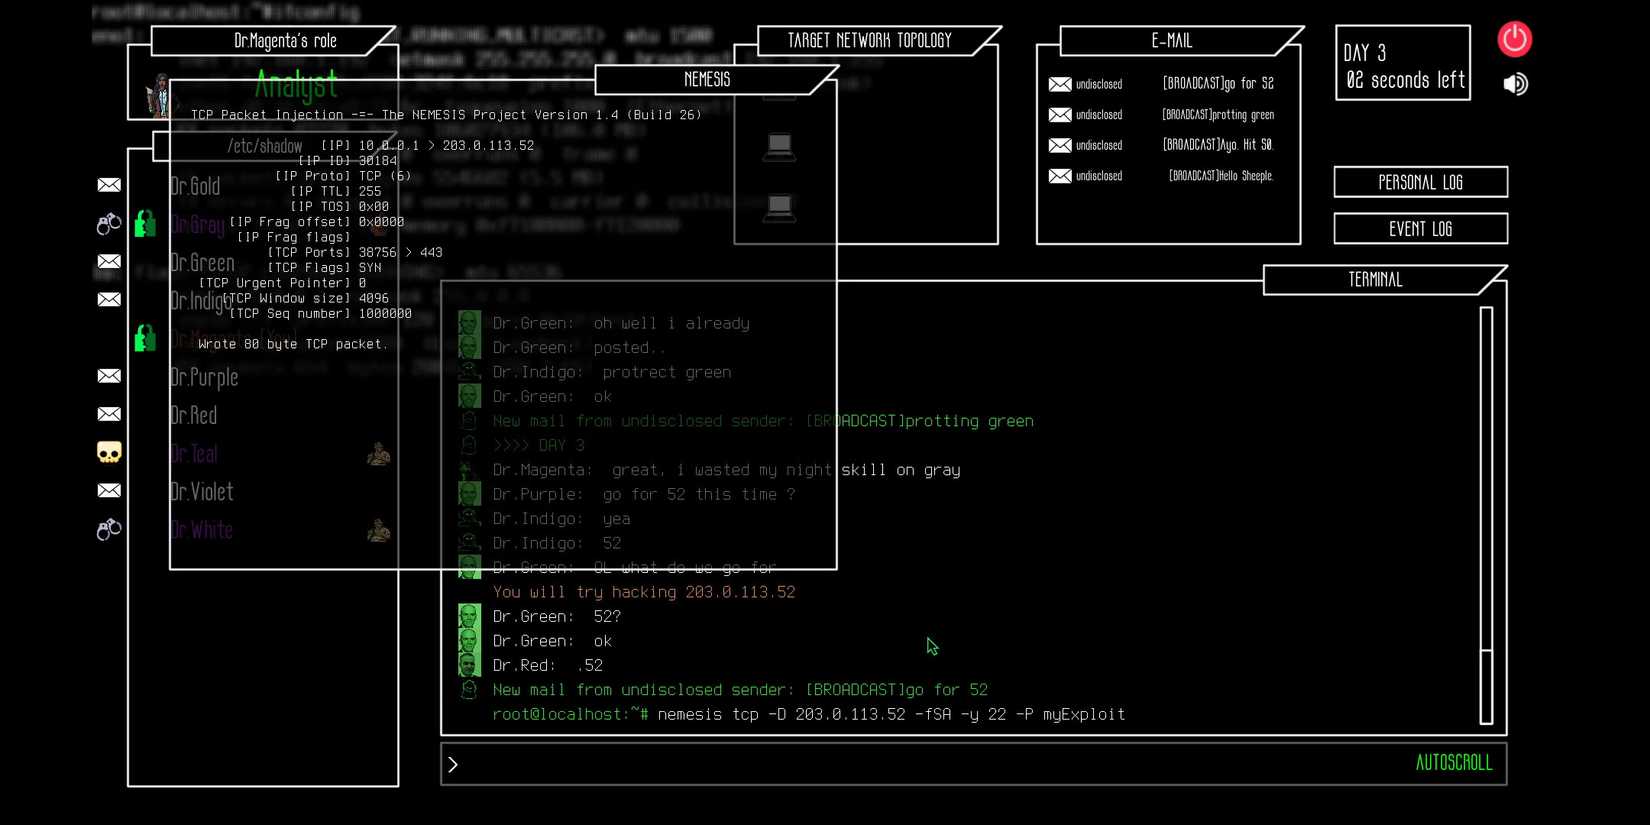Image resolution: width=1650 pixels, height=825 pixels.
Task: Select the upper computer in network topology
Action: click(779, 146)
